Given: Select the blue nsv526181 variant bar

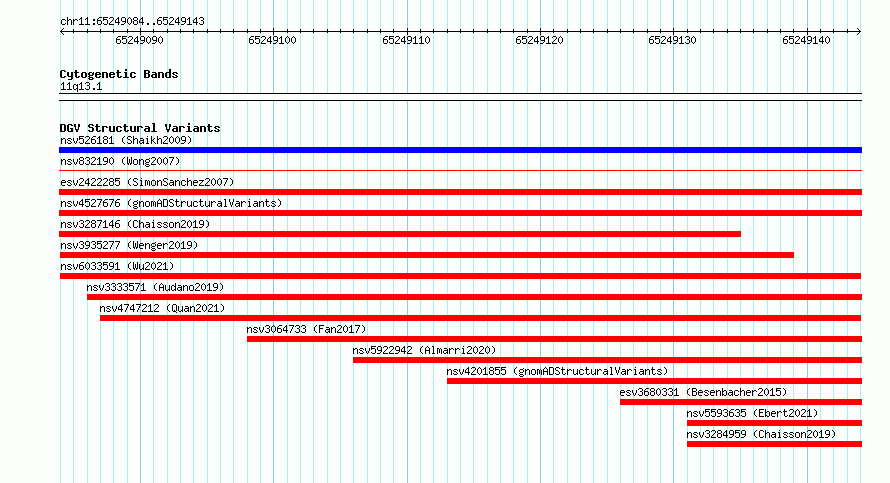Looking at the screenshot, I should (460, 150).
